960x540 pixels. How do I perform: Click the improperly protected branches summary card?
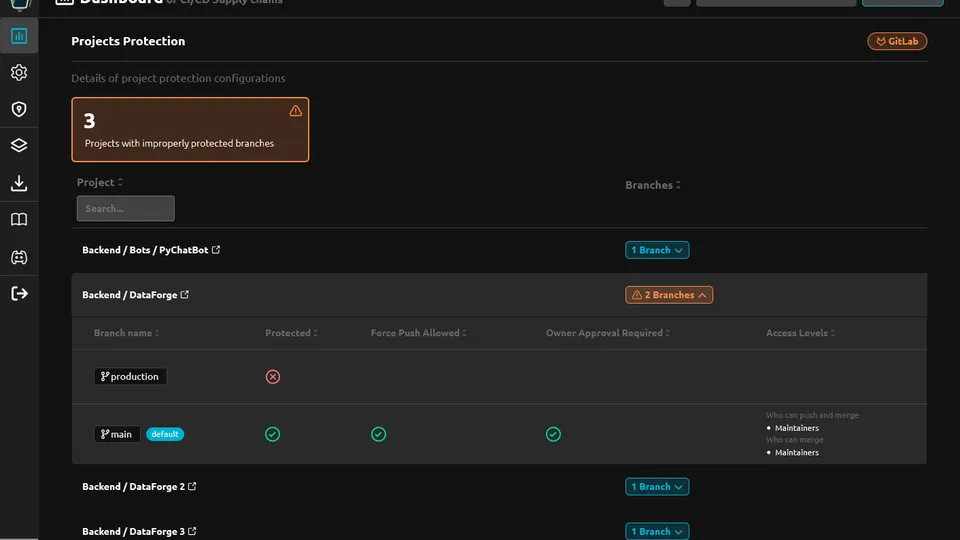[x=190, y=130]
